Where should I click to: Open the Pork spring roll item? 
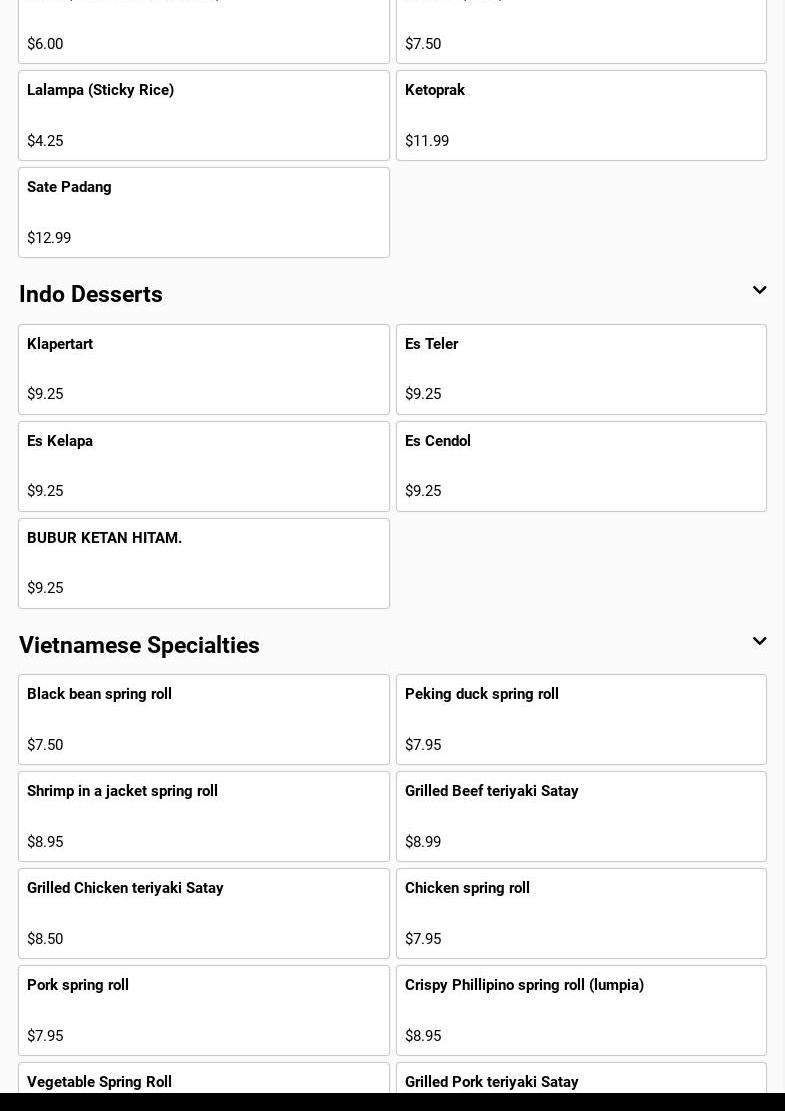coord(203,1010)
